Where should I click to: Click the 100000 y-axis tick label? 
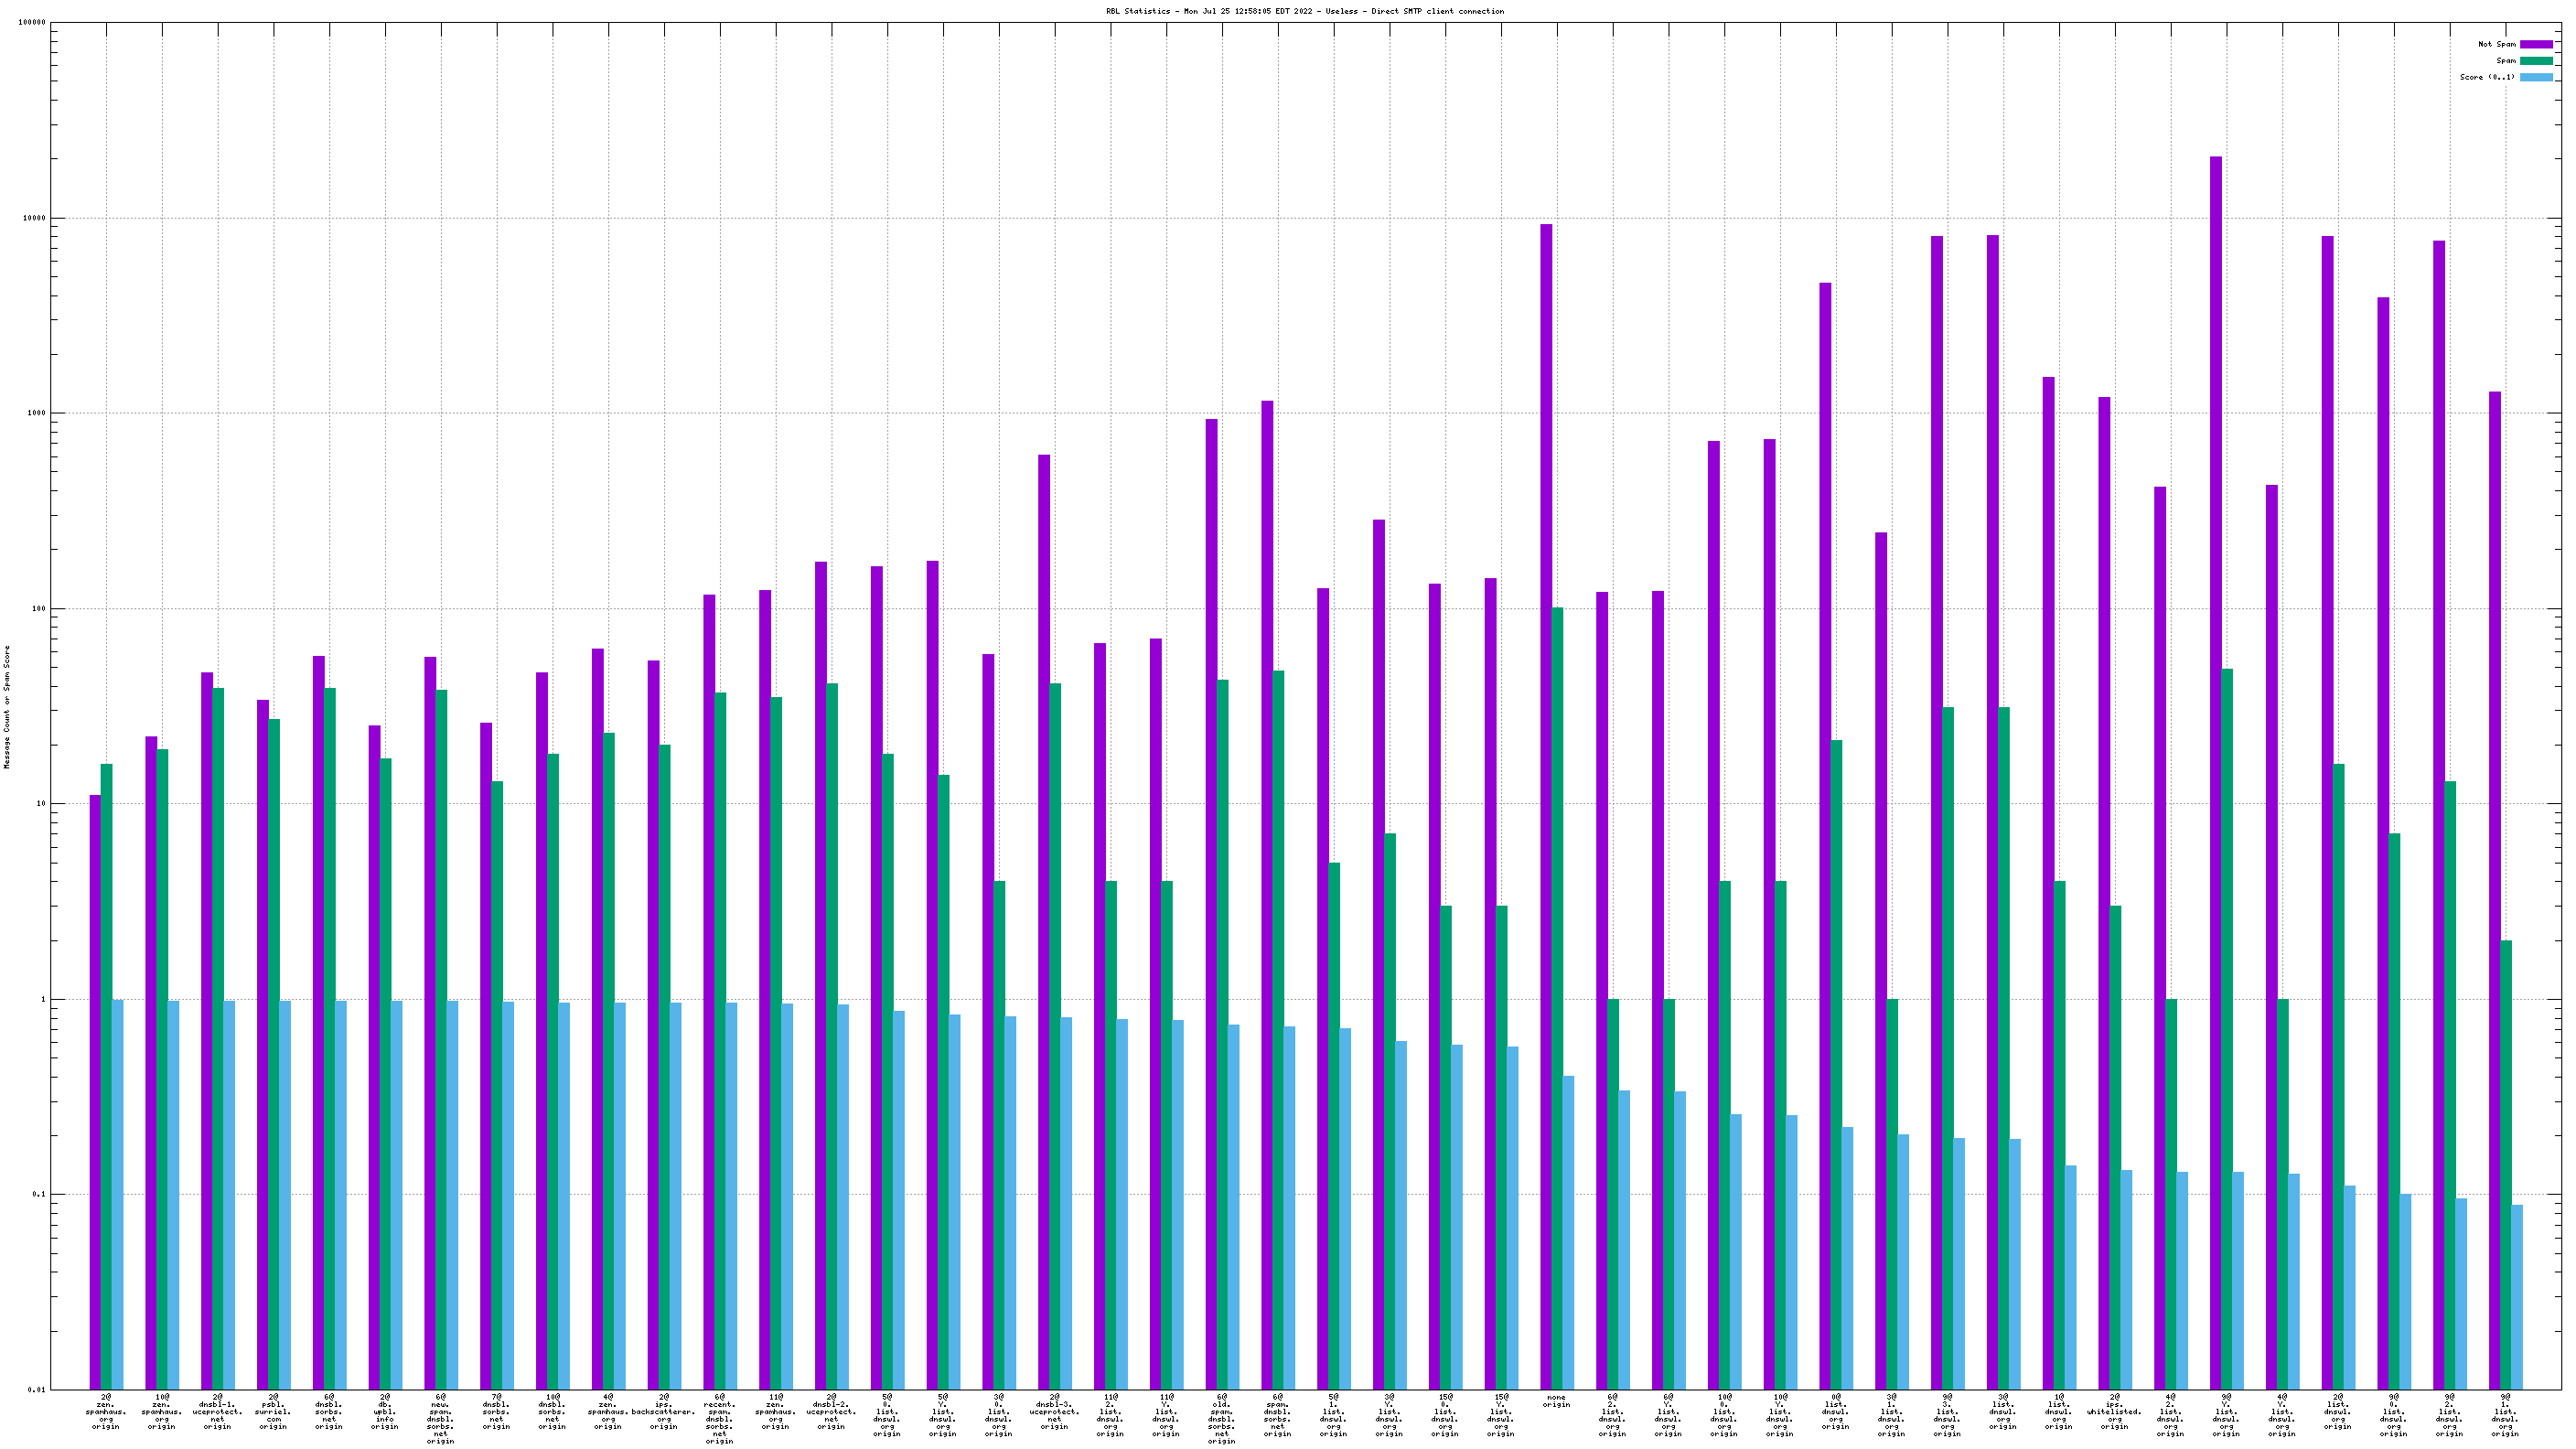coord(32,23)
